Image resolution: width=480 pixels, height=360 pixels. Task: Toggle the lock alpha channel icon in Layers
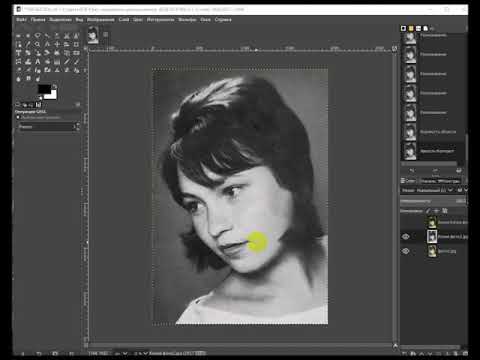click(445, 211)
